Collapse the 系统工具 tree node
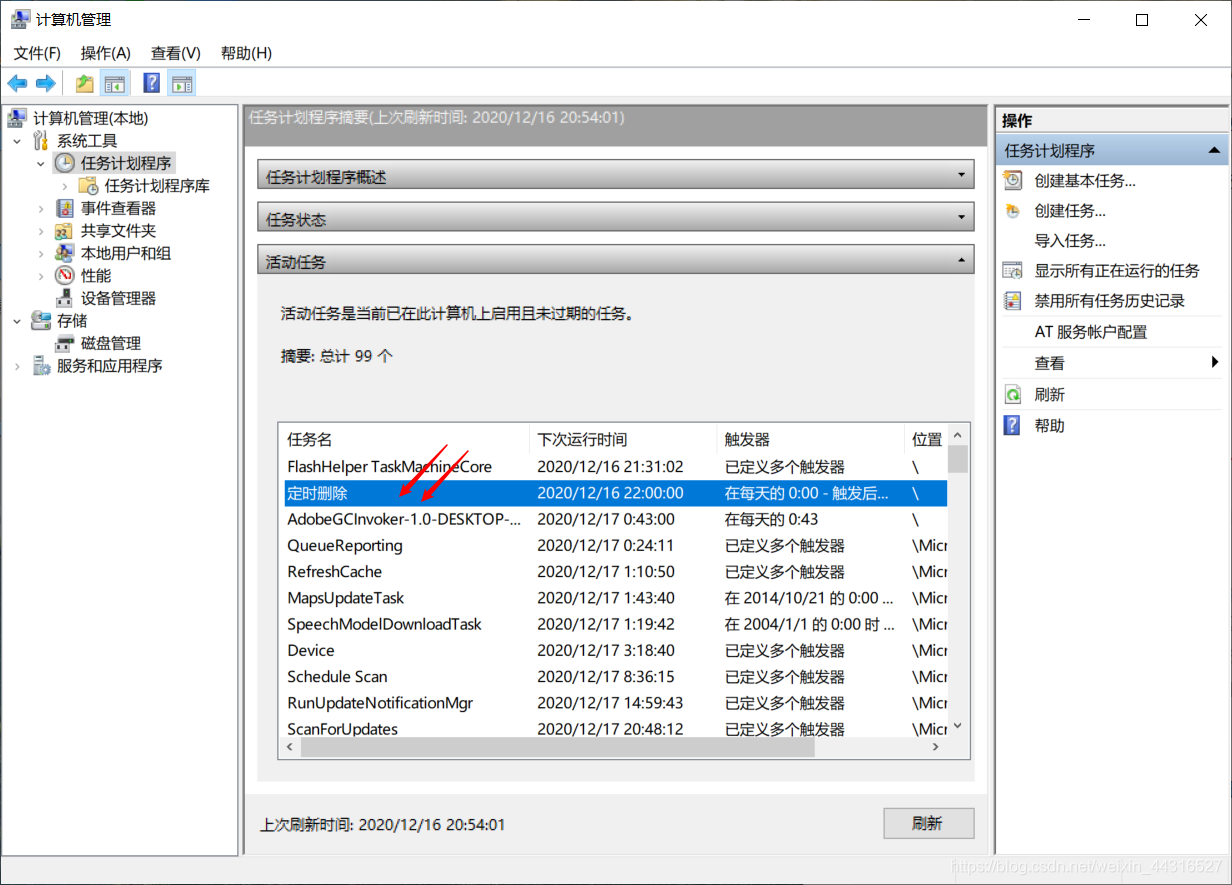 click(x=17, y=141)
